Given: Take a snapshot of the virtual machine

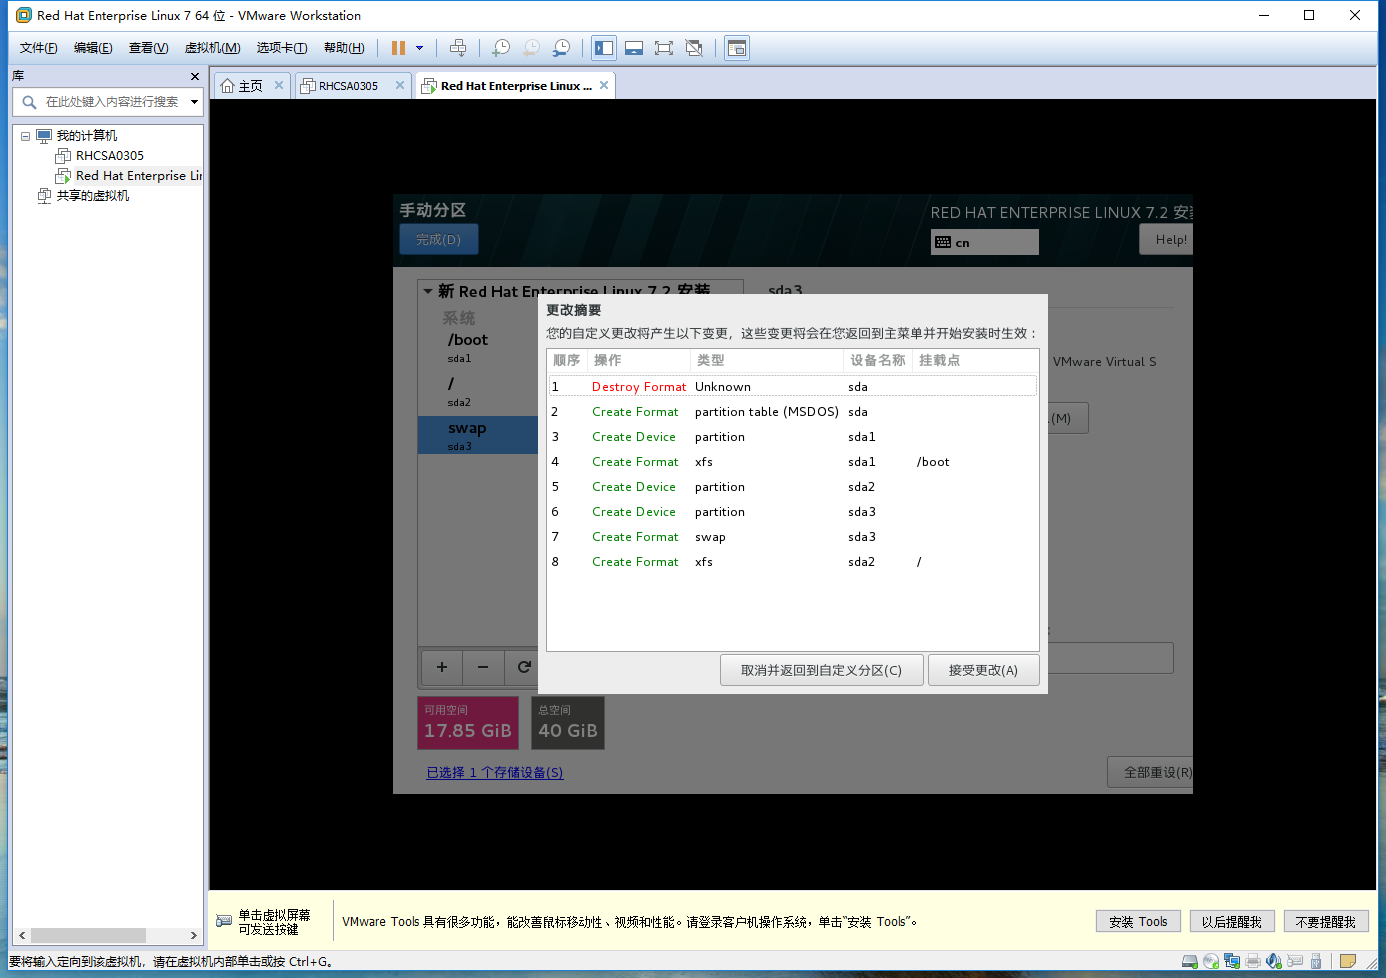Looking at the screenshot, I should (501, 48).
